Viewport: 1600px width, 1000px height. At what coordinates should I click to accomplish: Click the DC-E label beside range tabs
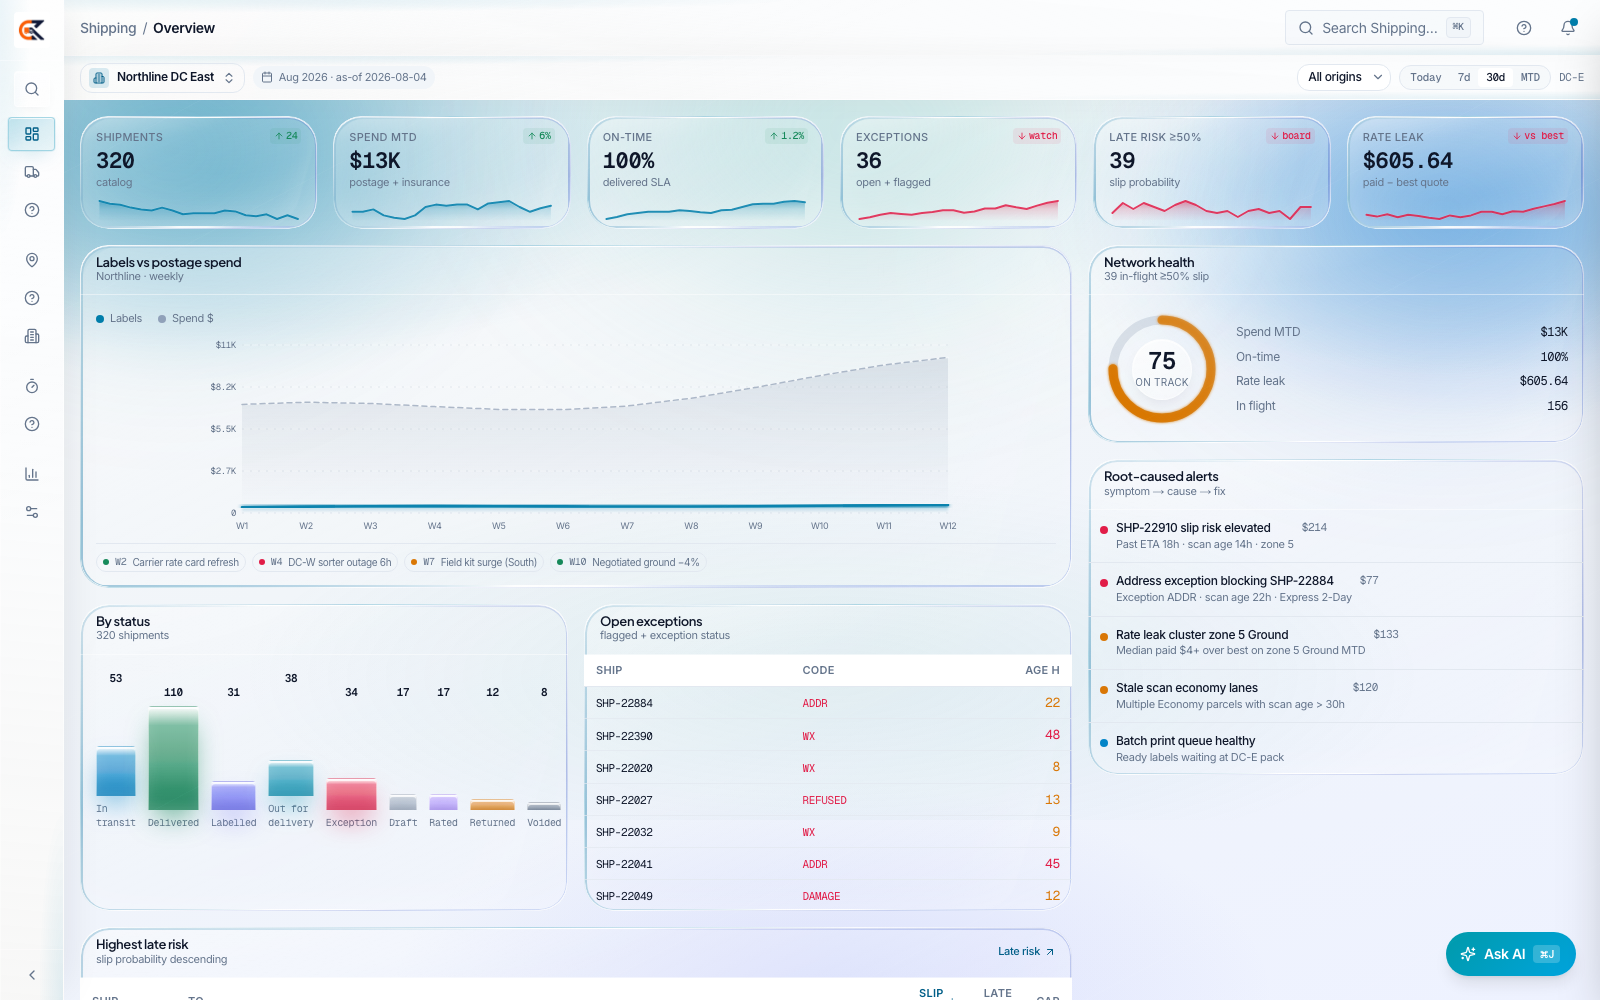click(x=1571, y=77)
